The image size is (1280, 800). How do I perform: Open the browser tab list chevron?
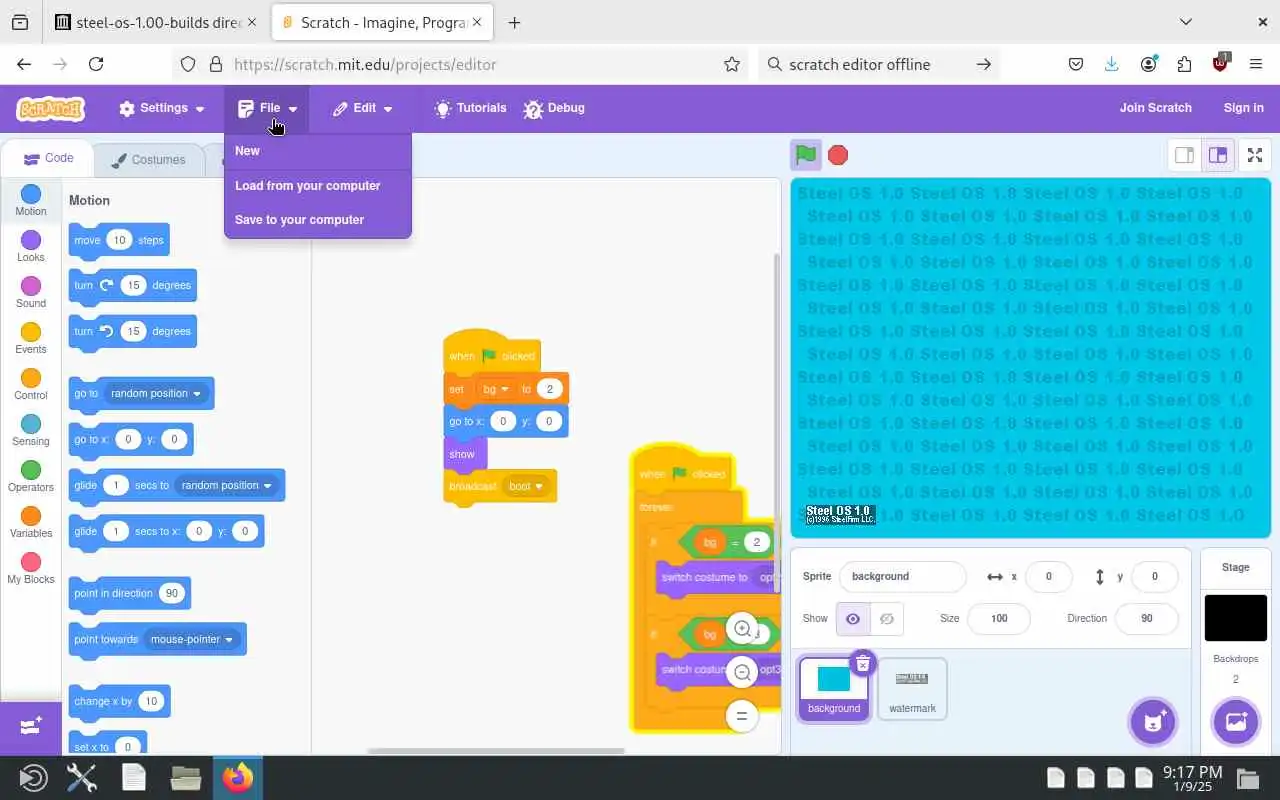(1186, 22)
